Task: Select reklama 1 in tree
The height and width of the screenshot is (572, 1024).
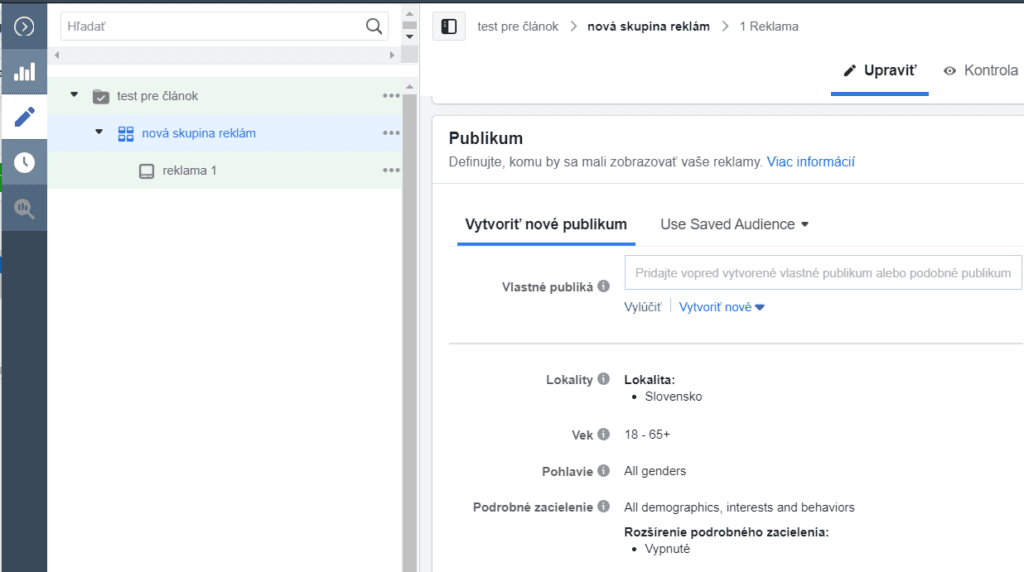Action: [x=189, y=170]
